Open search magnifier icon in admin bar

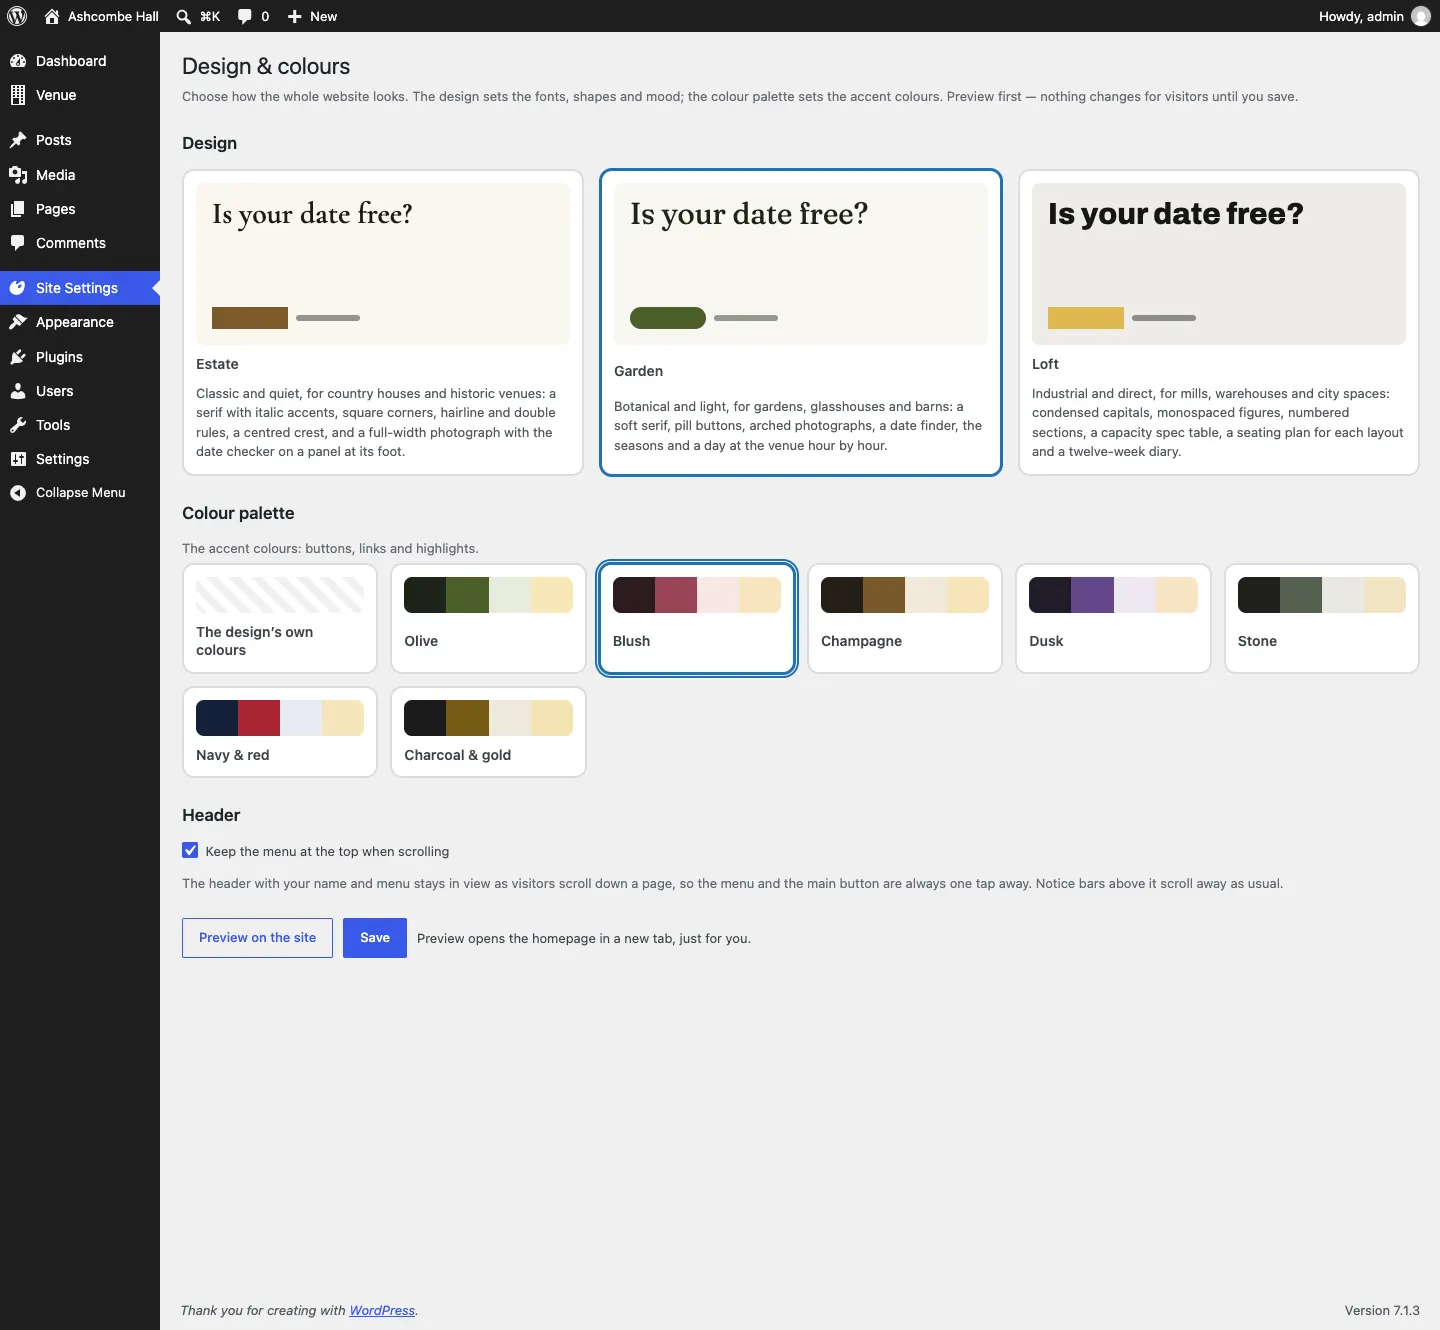click(184, 16)
